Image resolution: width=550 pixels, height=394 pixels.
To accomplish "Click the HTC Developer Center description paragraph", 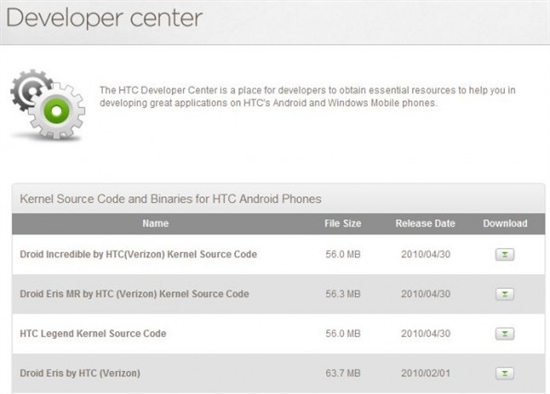I will pyautogui.click(x=308, y=96).
